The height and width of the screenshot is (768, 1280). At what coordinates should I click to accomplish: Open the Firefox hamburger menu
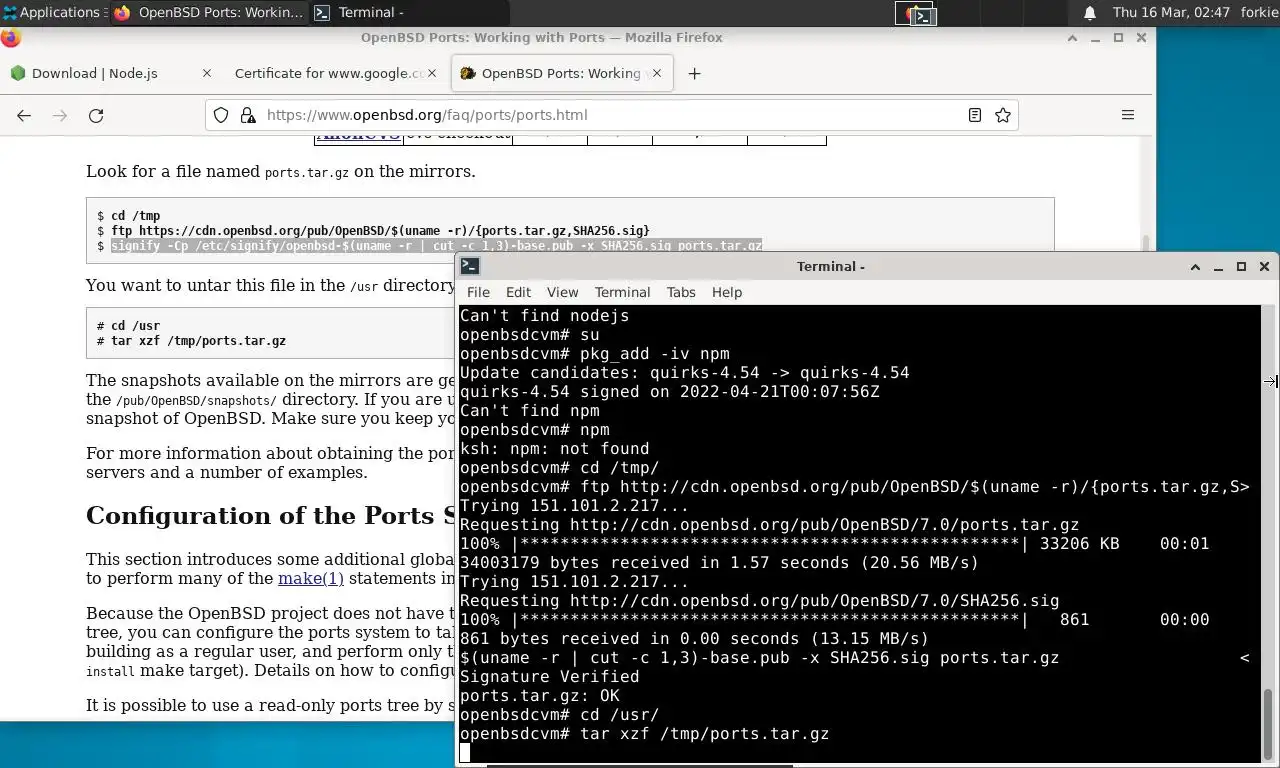coord(1128,115)
